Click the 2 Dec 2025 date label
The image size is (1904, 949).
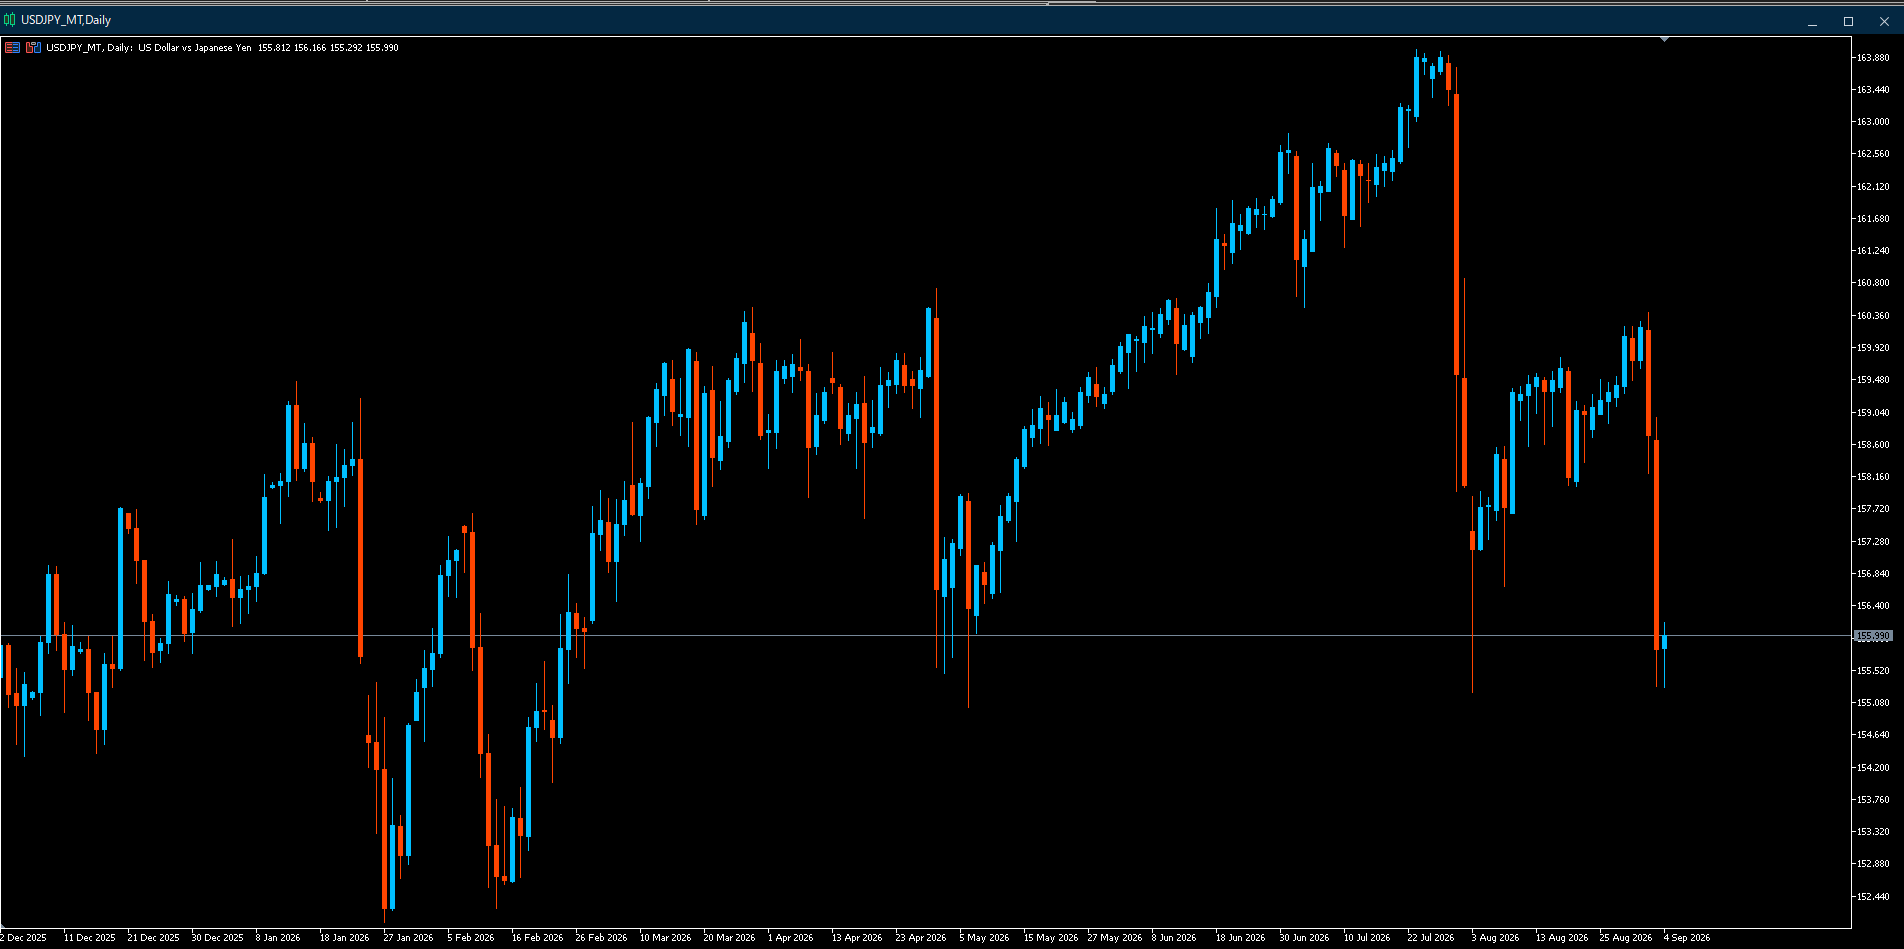(23, 938)
